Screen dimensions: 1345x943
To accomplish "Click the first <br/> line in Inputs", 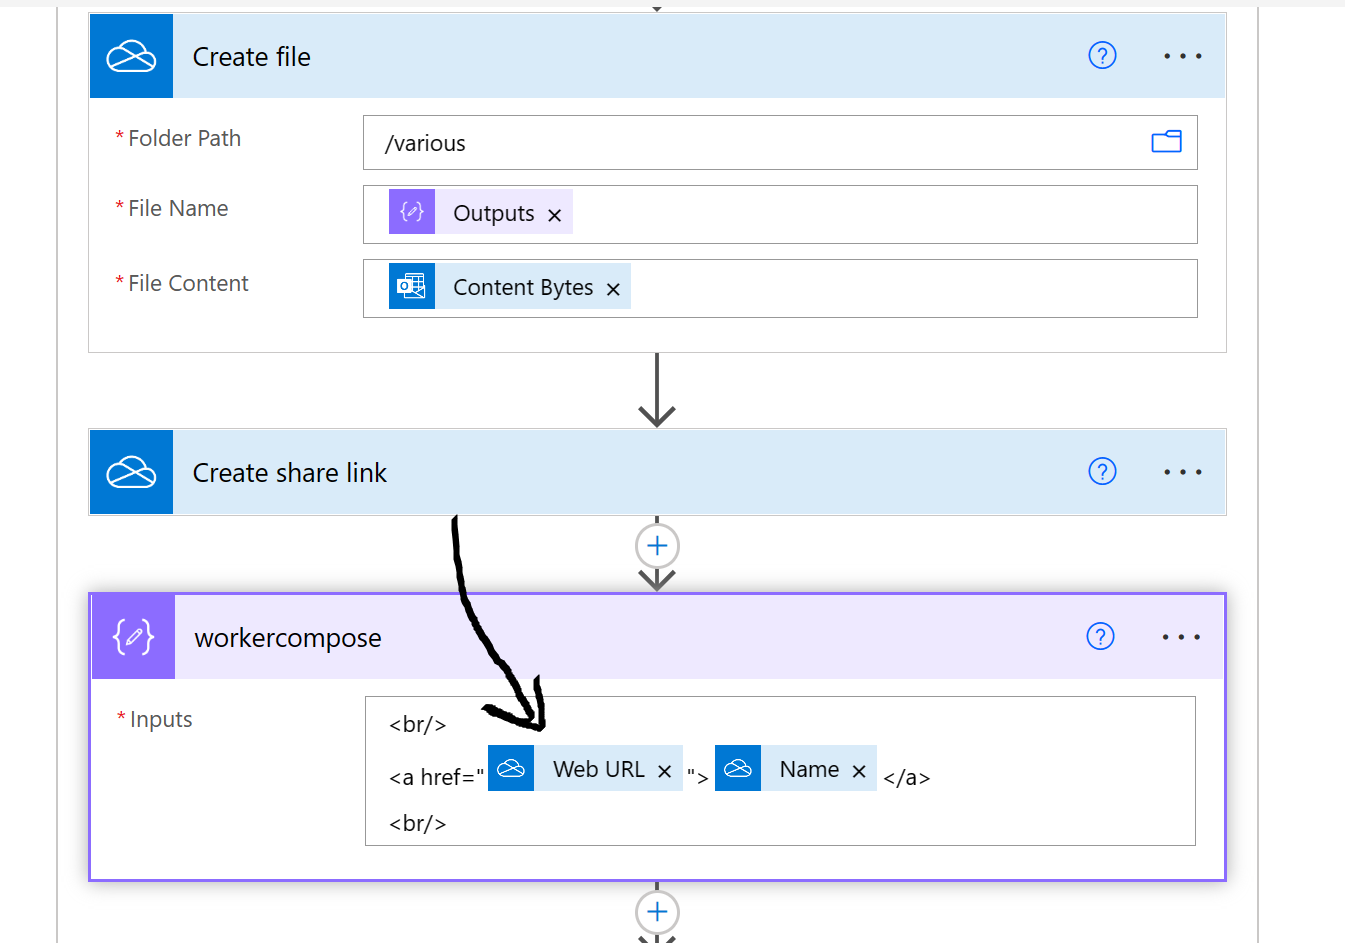I will [418, 724].
